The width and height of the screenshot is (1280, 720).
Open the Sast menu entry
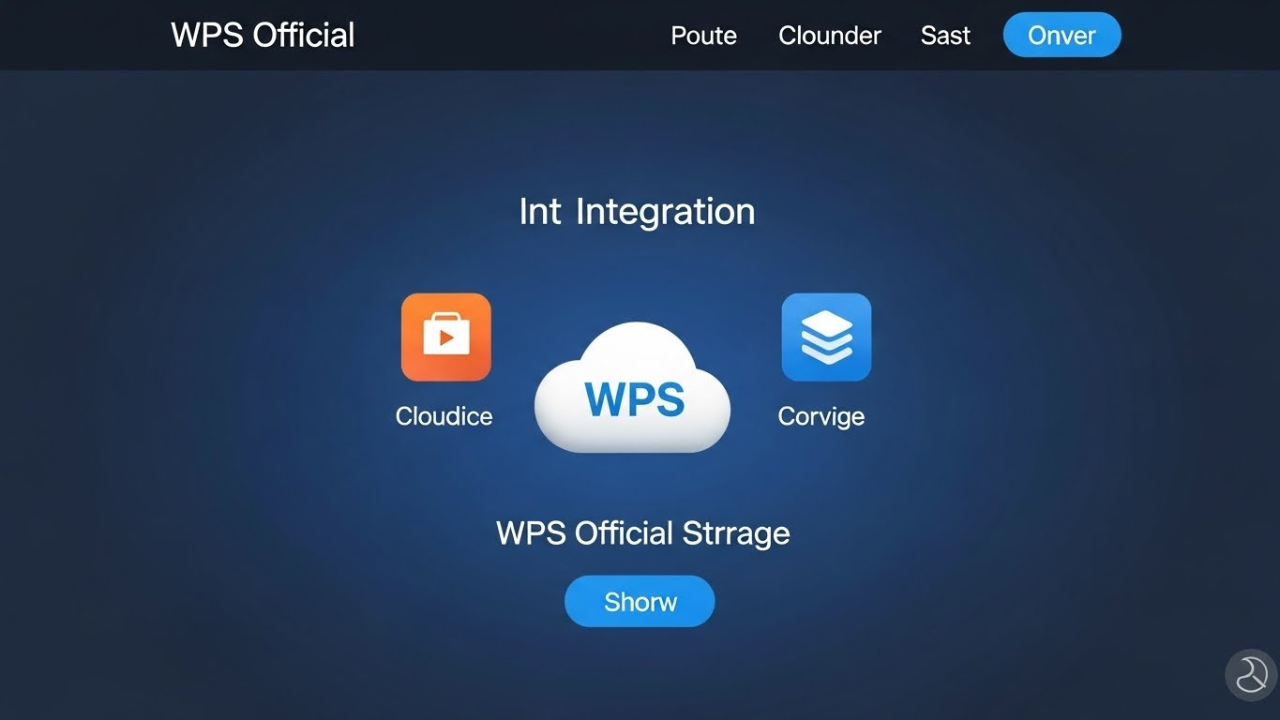coord(945,35)
